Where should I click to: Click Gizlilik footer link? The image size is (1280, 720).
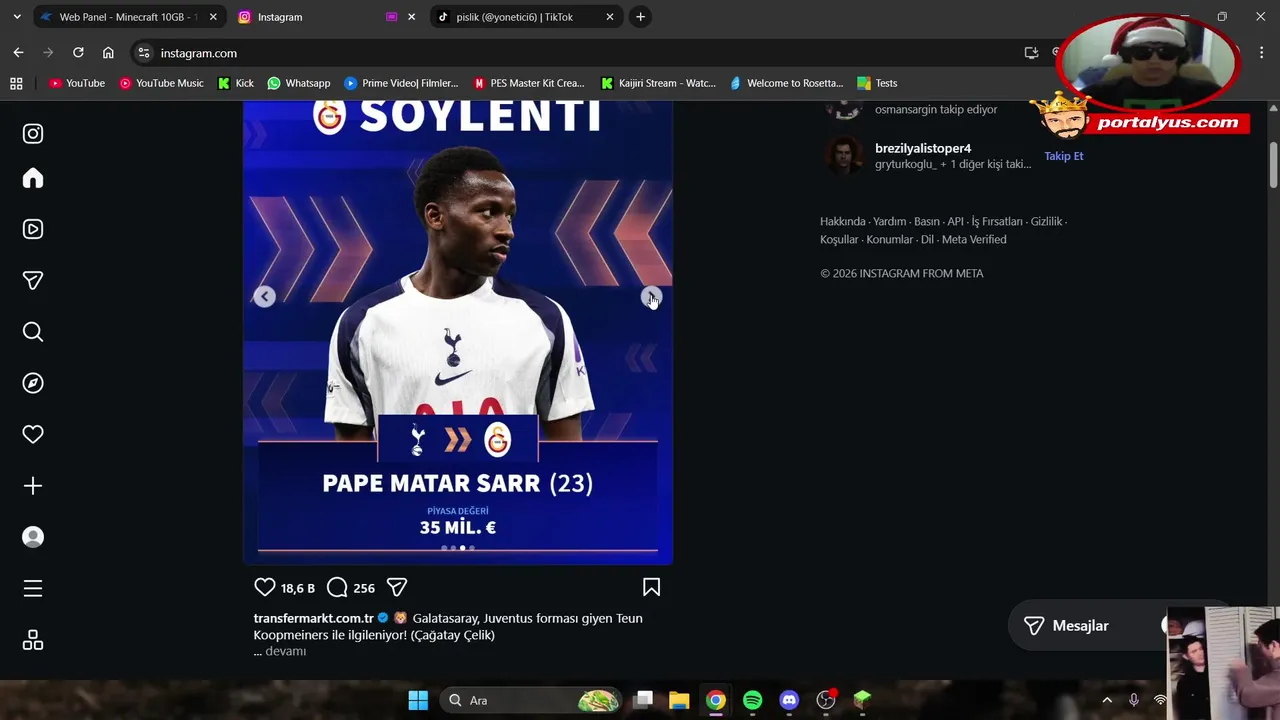click(x=1046, y=221)
